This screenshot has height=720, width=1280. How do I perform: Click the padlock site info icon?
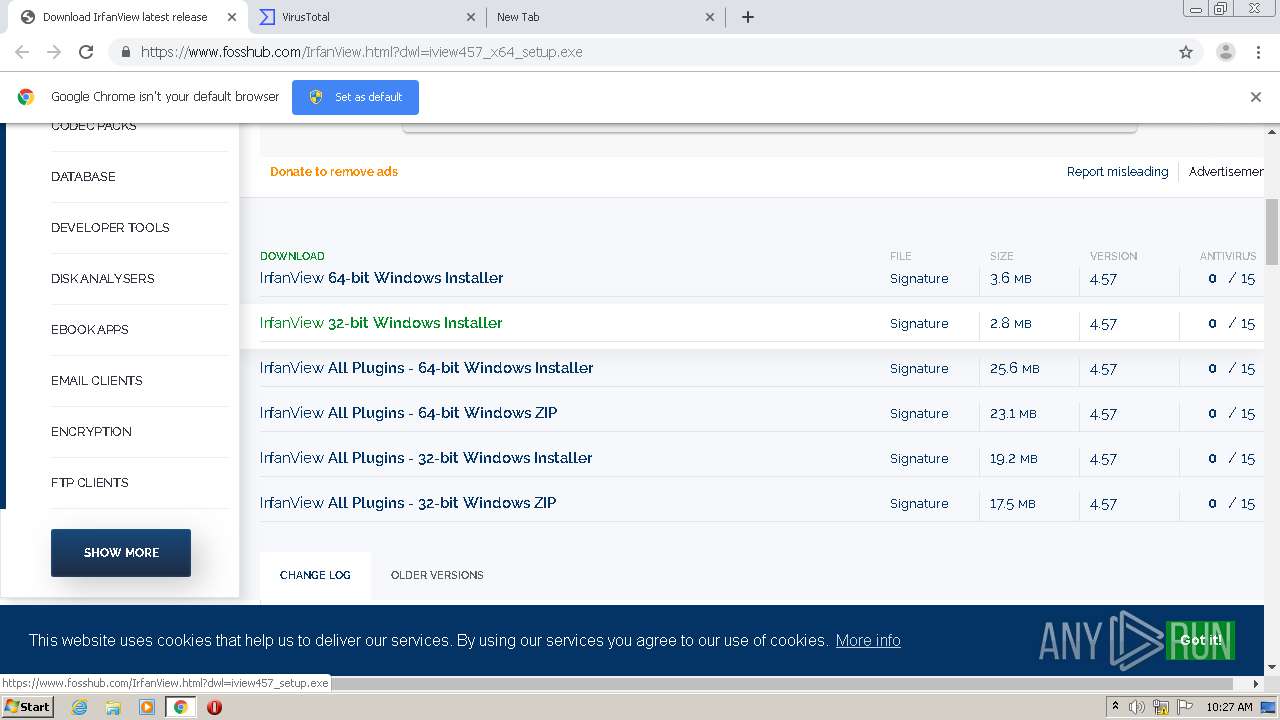tap(125, 52)
